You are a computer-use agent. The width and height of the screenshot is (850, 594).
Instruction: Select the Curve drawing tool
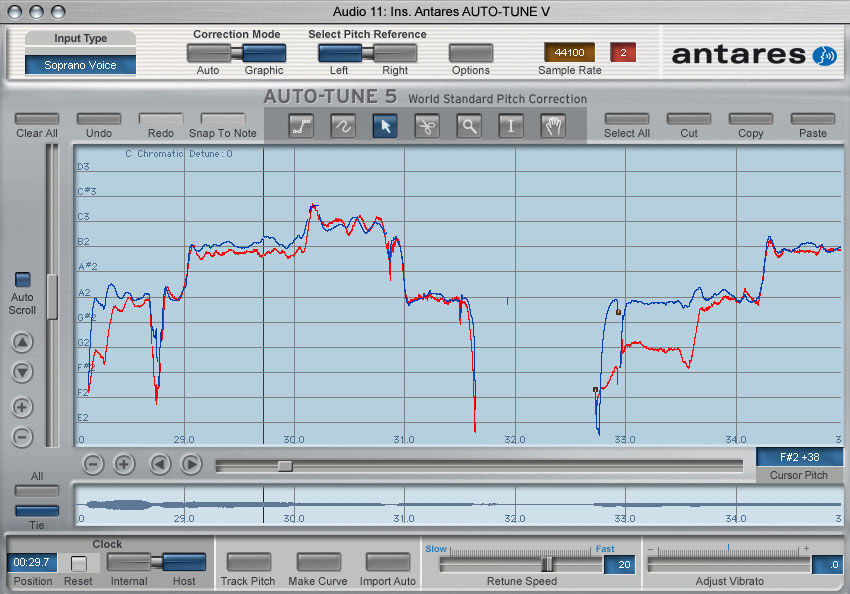[343, 126]
